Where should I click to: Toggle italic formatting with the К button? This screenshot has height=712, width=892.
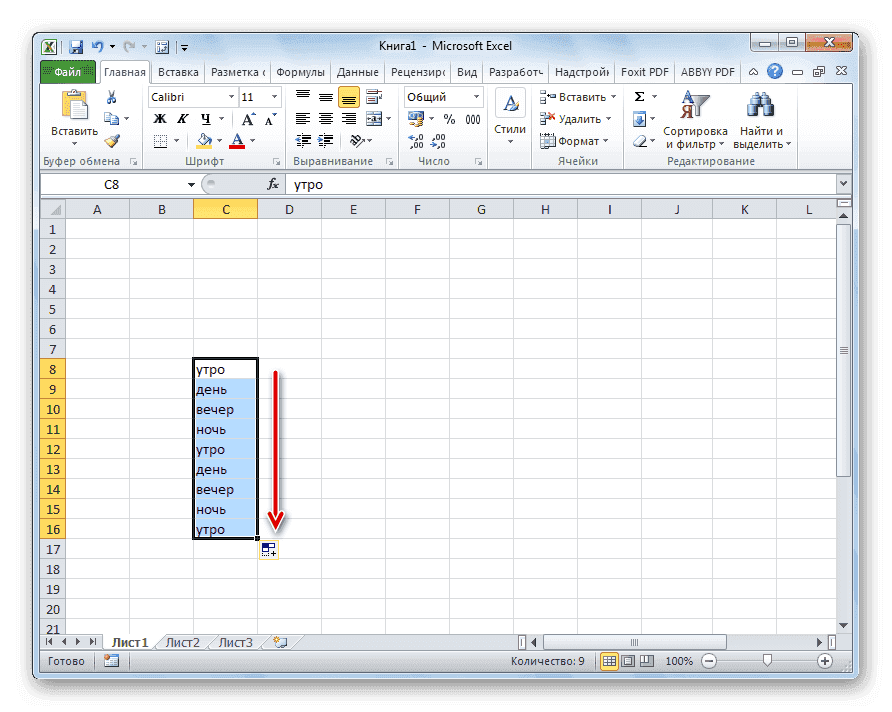coord(181,118)
